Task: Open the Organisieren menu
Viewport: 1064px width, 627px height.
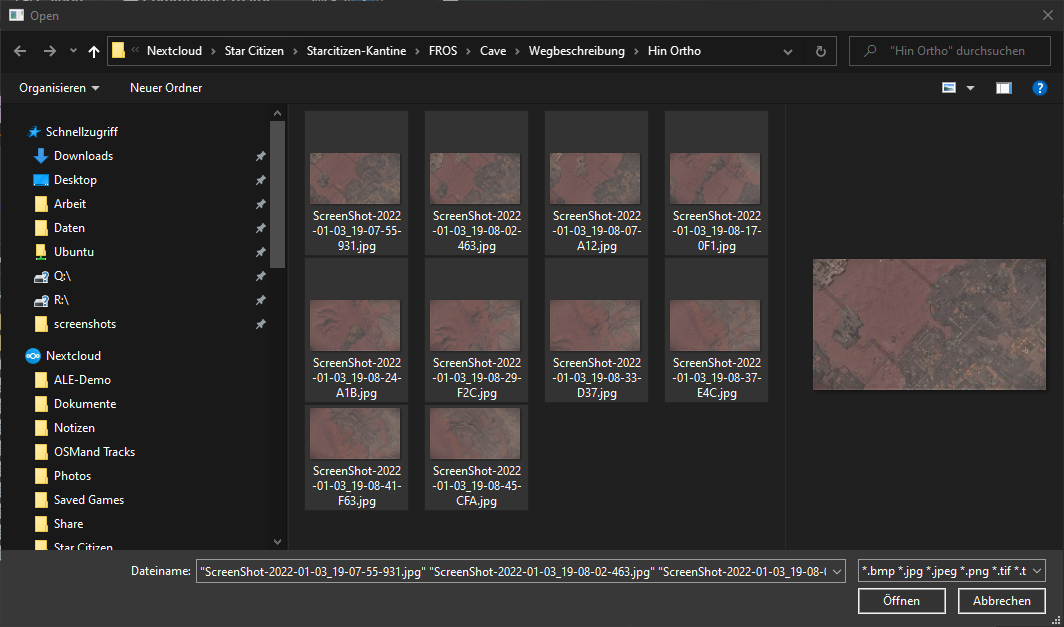Action: pos(59,88)
